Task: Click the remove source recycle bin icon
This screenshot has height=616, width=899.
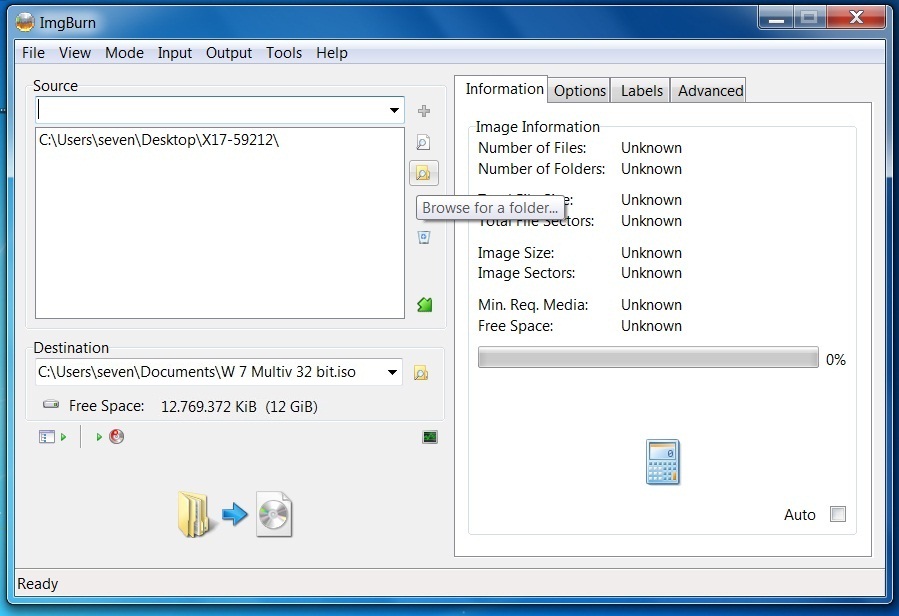Action: pyautogui.click(x=424, y=237)
